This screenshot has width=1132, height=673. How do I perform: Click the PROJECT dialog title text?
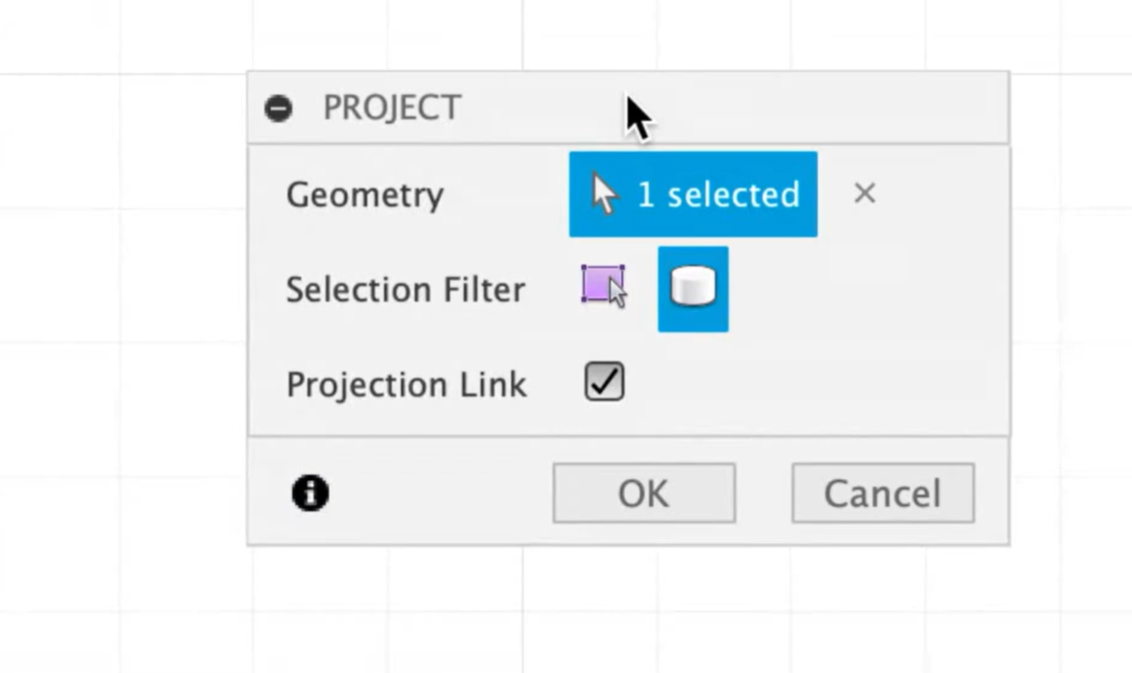pyautogui.click(x=392, y=108)
